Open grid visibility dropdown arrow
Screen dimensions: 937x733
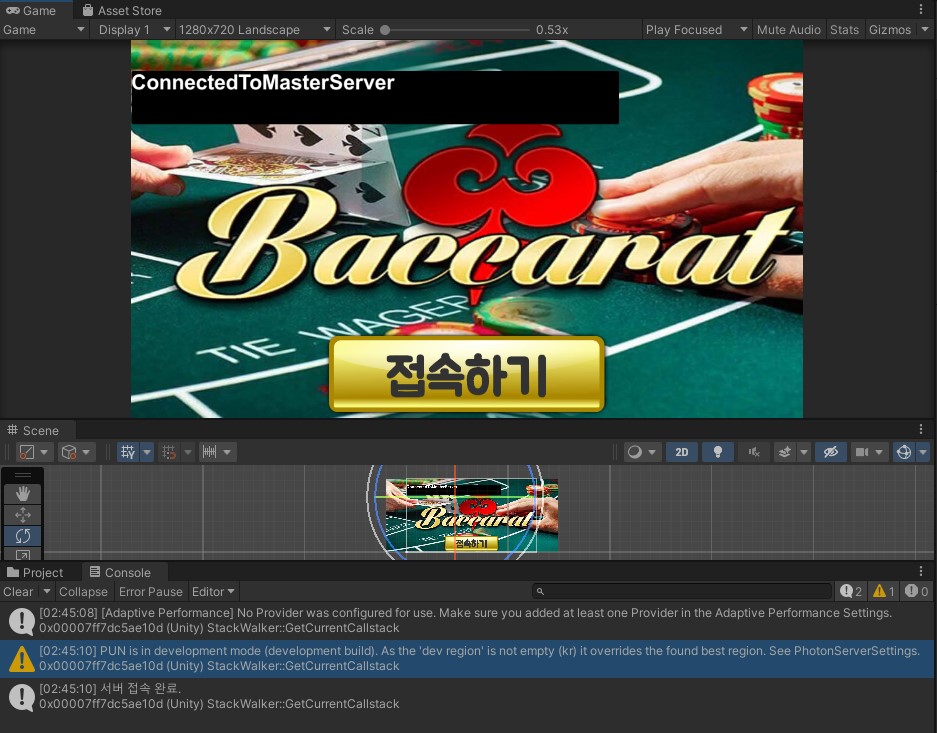147,452
